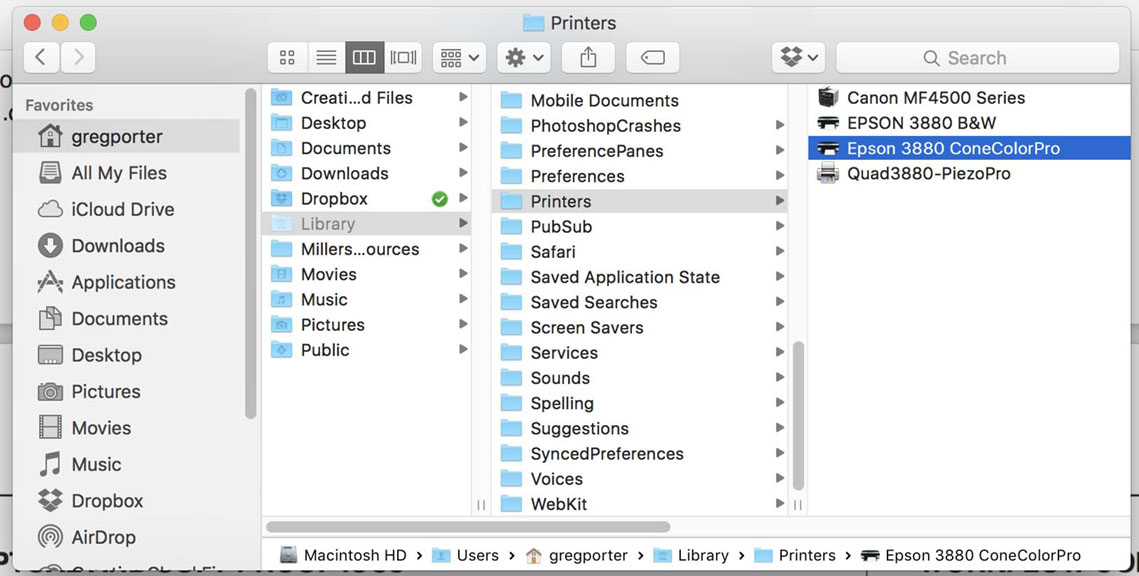Click the search magnifier icon

[x=934, y=58]
